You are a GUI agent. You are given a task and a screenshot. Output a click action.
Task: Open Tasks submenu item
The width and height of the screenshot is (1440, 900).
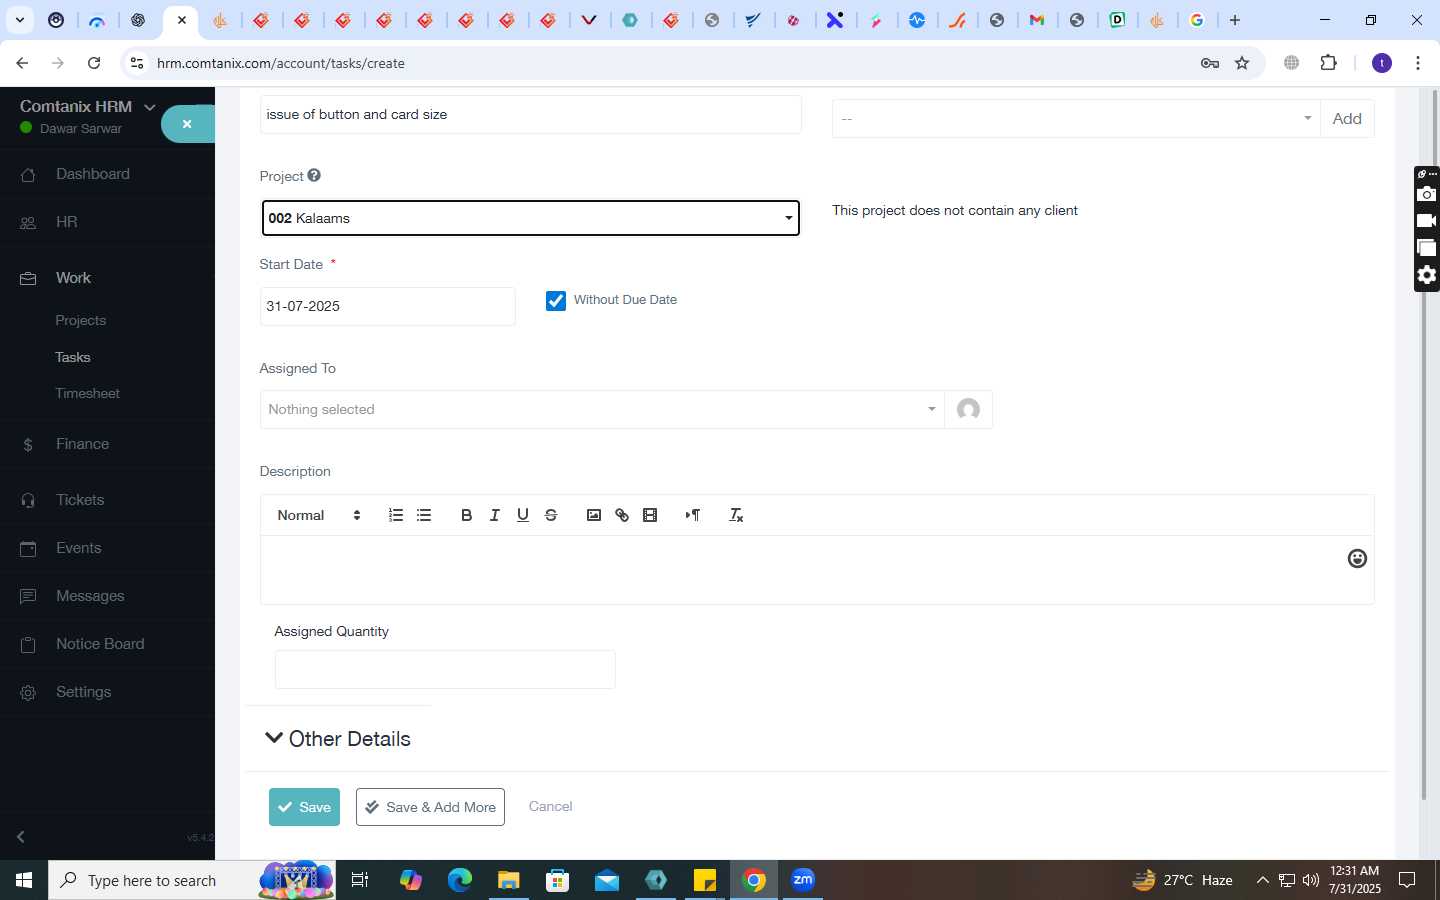point(73,357)
